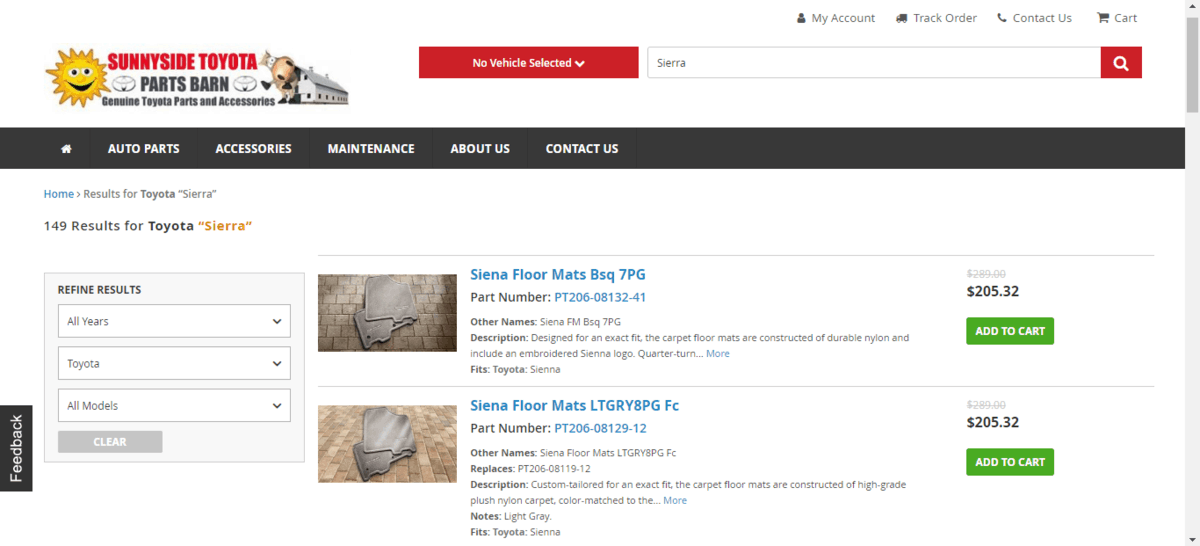Image resolution: width=1200 pixels, height=546 pixels.
Task: Open Toyota make dropdown
Action: pyautogui.click(x=174, y=363)
